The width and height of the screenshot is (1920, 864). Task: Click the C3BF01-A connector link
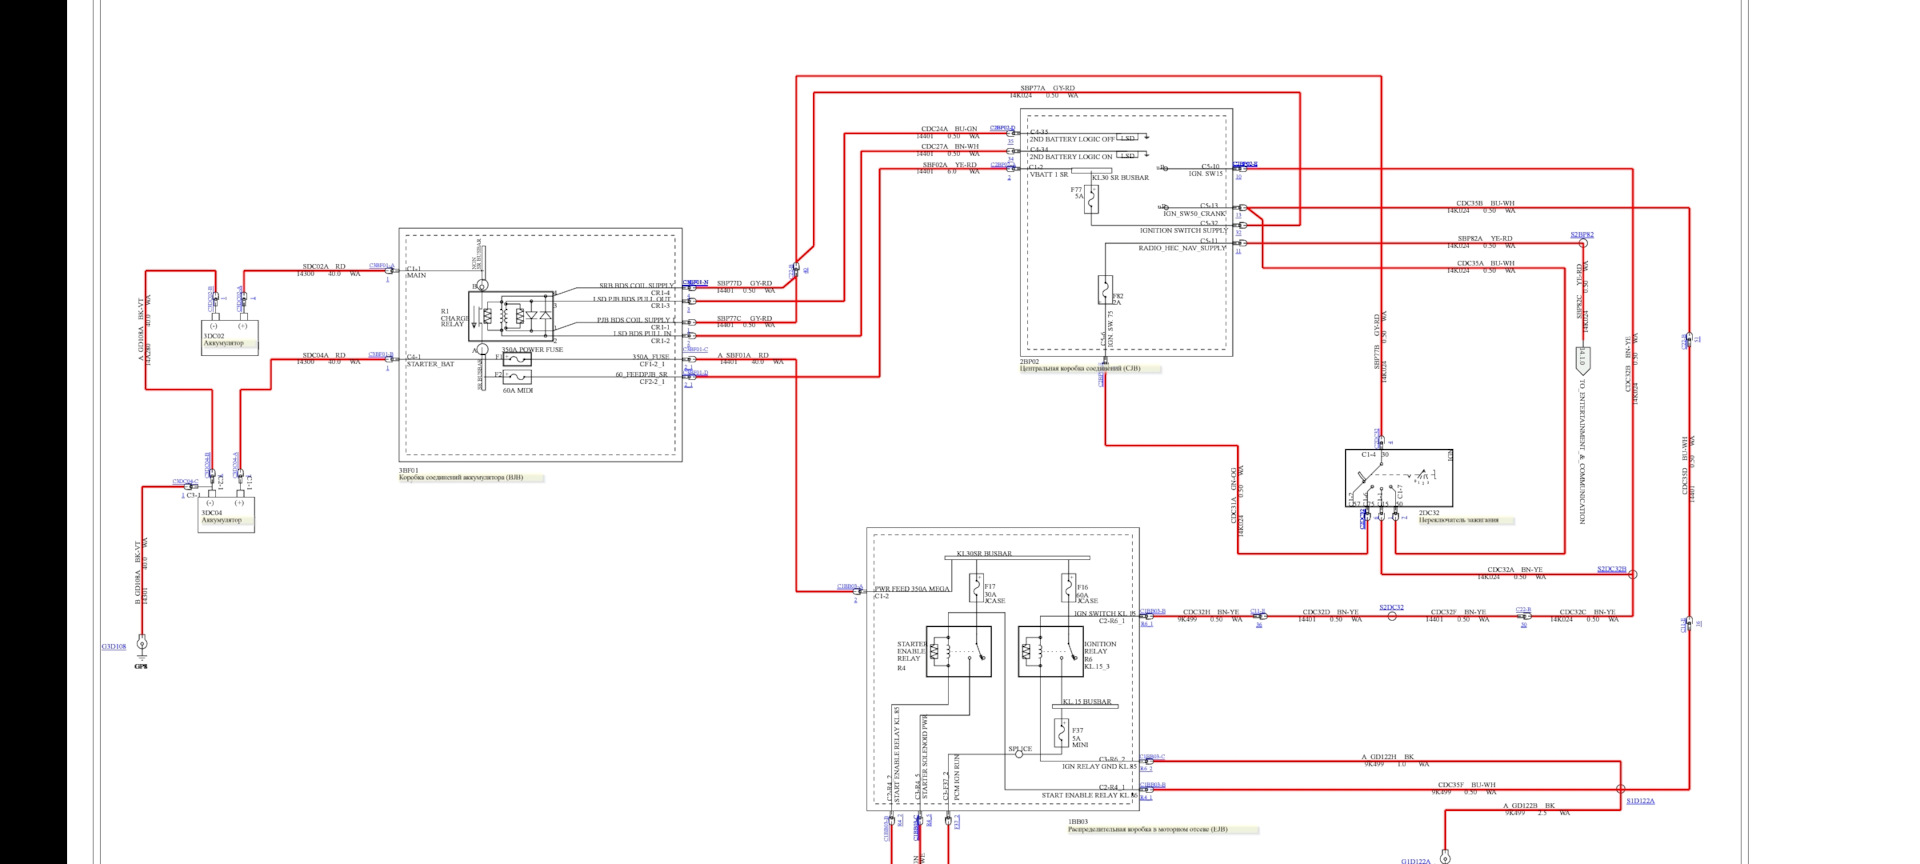(x=381, y=266)
